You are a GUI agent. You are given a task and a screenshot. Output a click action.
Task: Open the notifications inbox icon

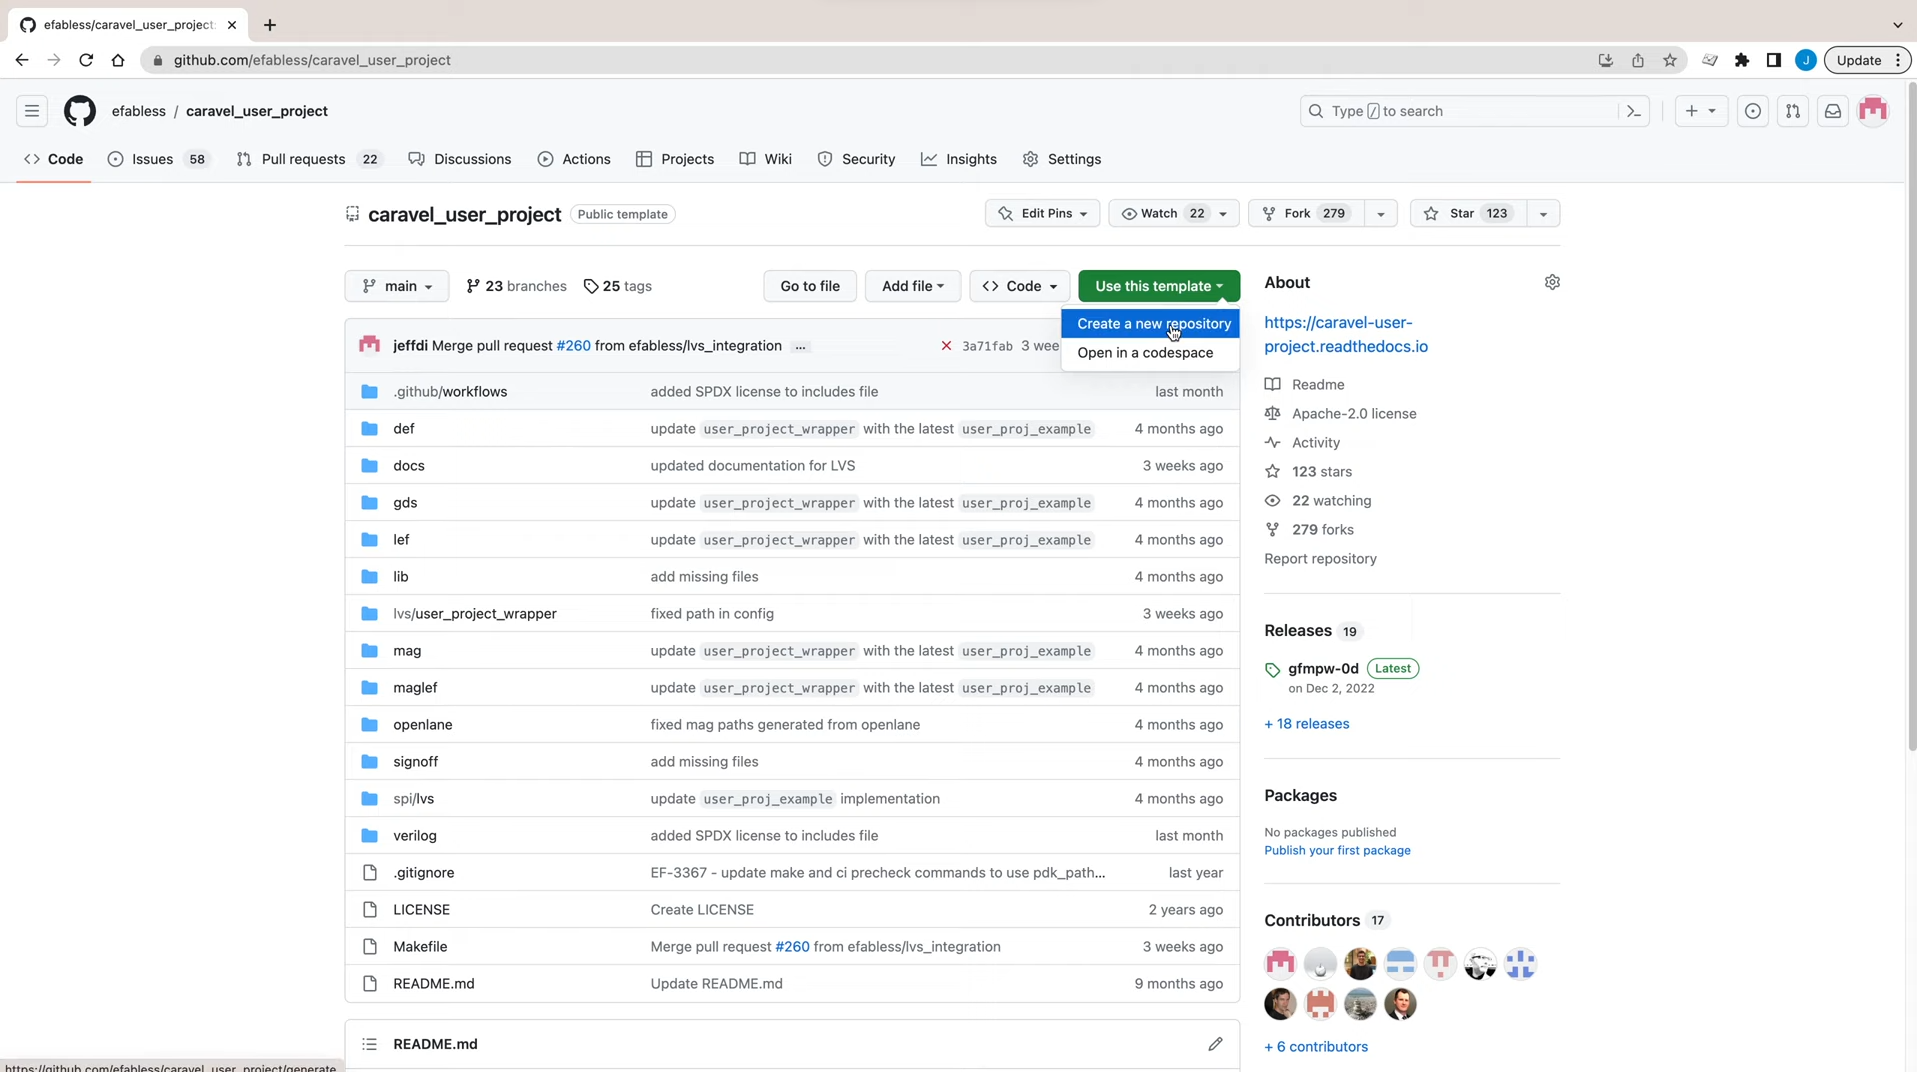pyautogui.click(x=1832, y=111)
